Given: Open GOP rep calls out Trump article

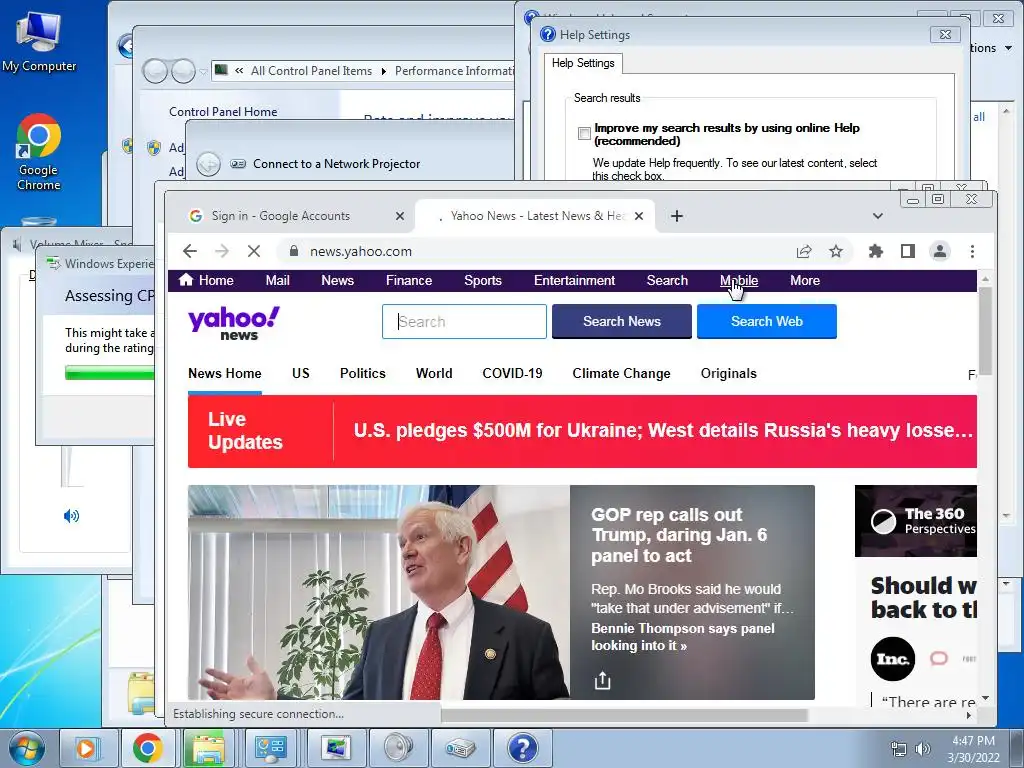Looking at the screenshot, I should tap(679, 535).
